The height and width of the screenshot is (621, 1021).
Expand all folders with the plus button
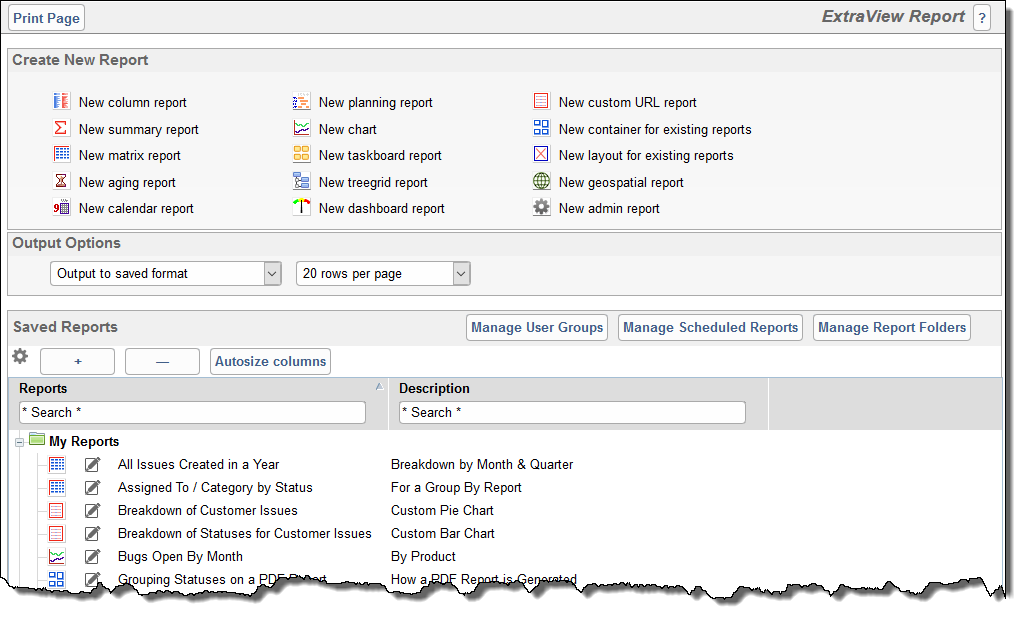pyautogui.click(x=77, y=361)
